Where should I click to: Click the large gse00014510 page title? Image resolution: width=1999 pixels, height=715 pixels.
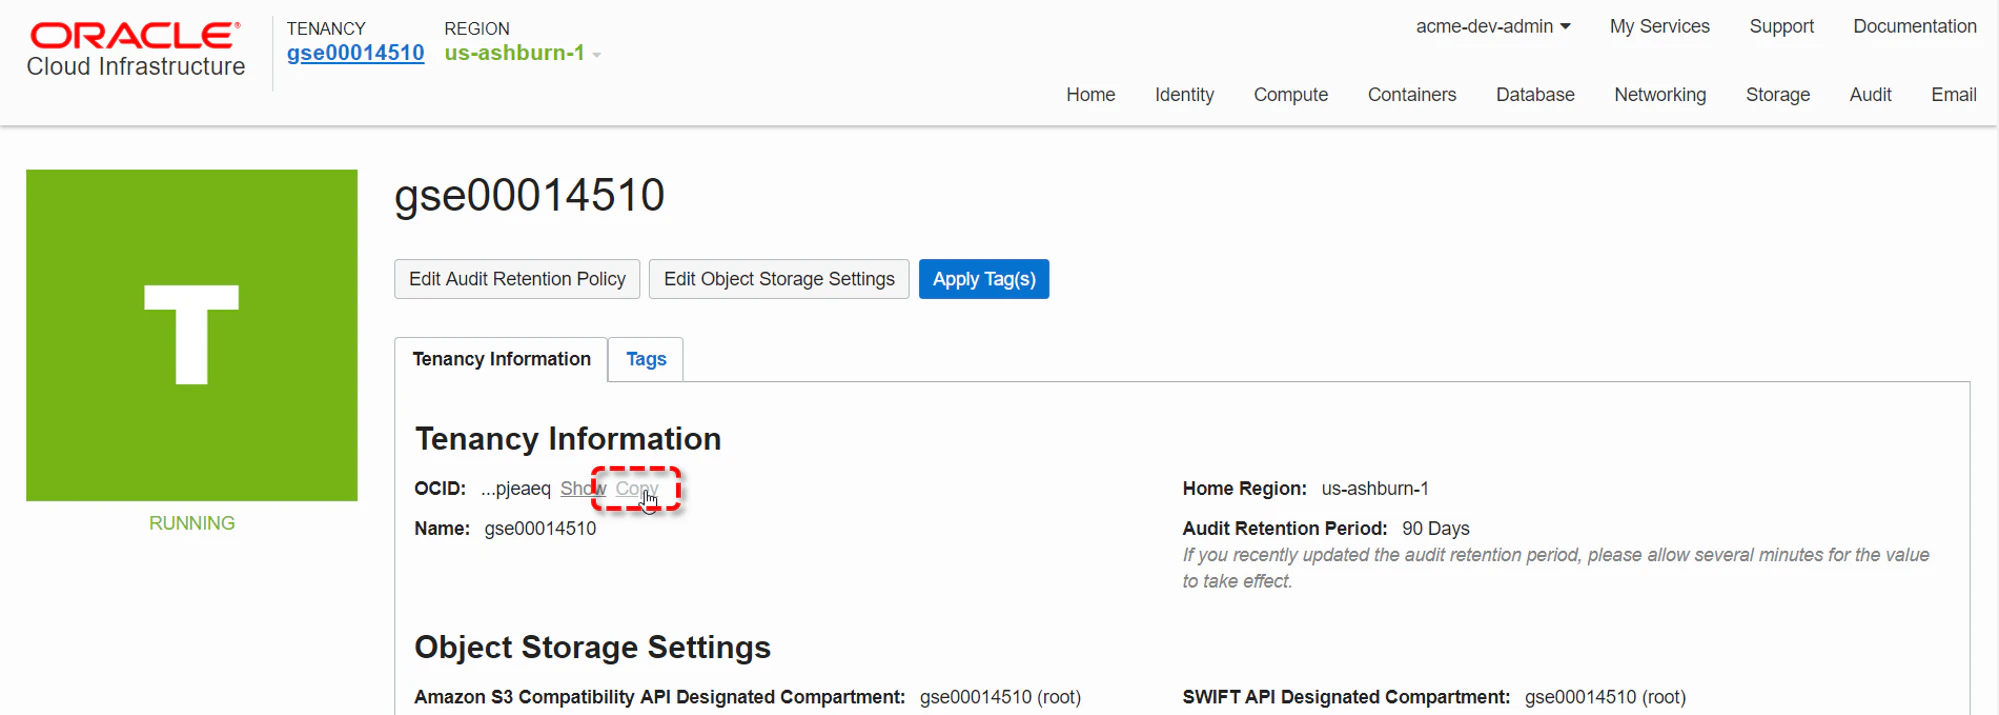click(530, 195)
